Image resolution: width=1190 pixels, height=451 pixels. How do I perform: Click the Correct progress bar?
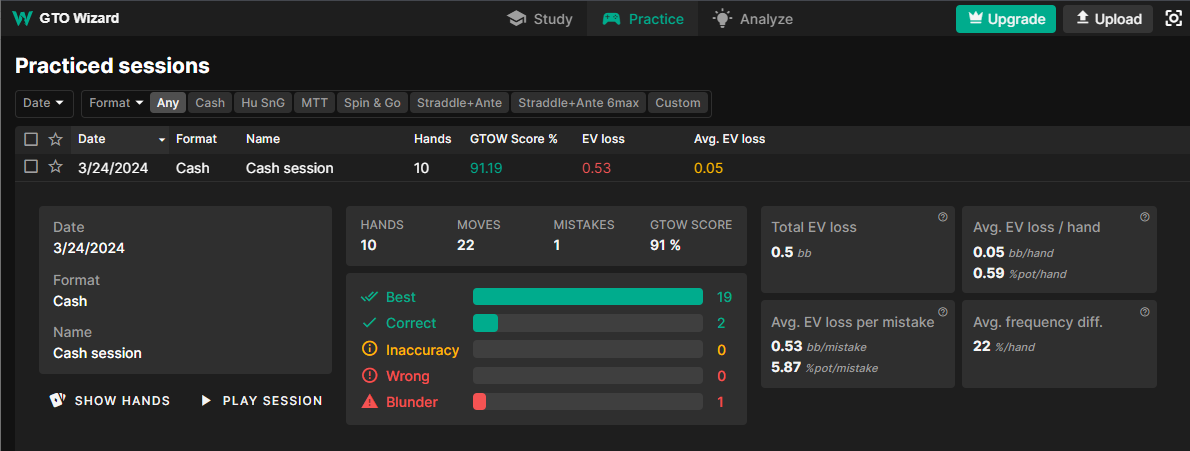pos(587,323)
